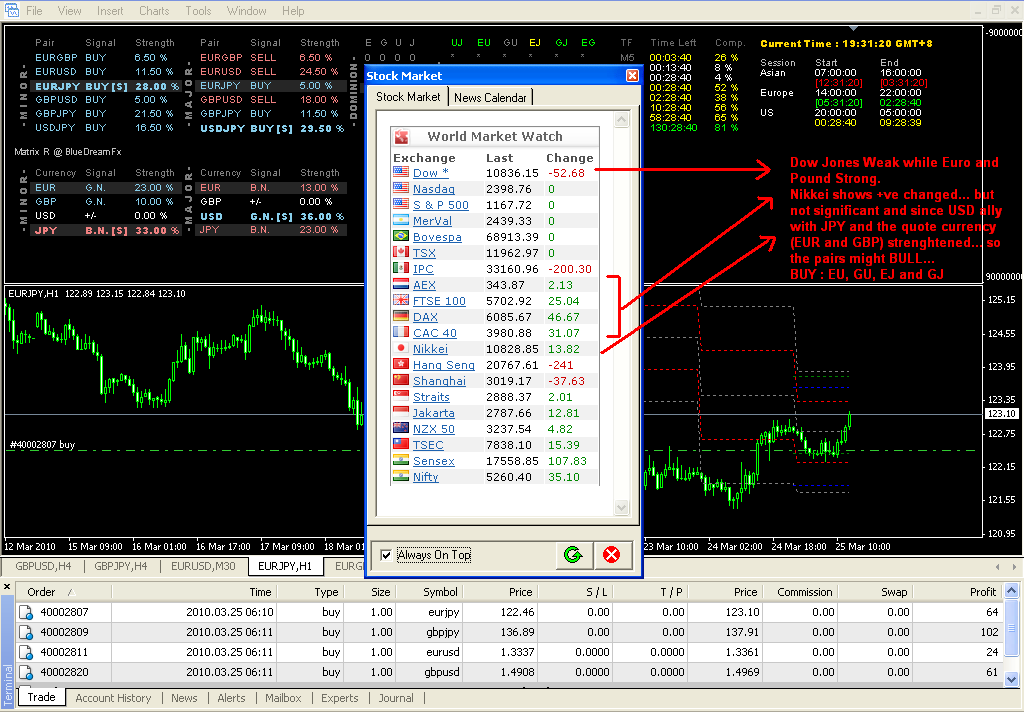This screenshot has height=712, width=1024.
Task: Open the Mailbox terminal tab
Action: click(x=283, y=698)
